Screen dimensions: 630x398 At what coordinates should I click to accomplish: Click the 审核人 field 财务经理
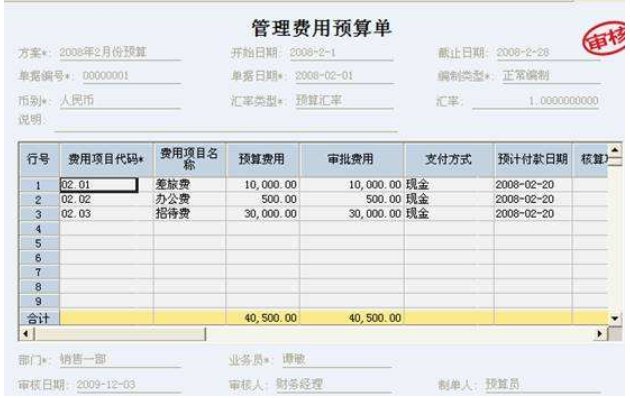333,385
